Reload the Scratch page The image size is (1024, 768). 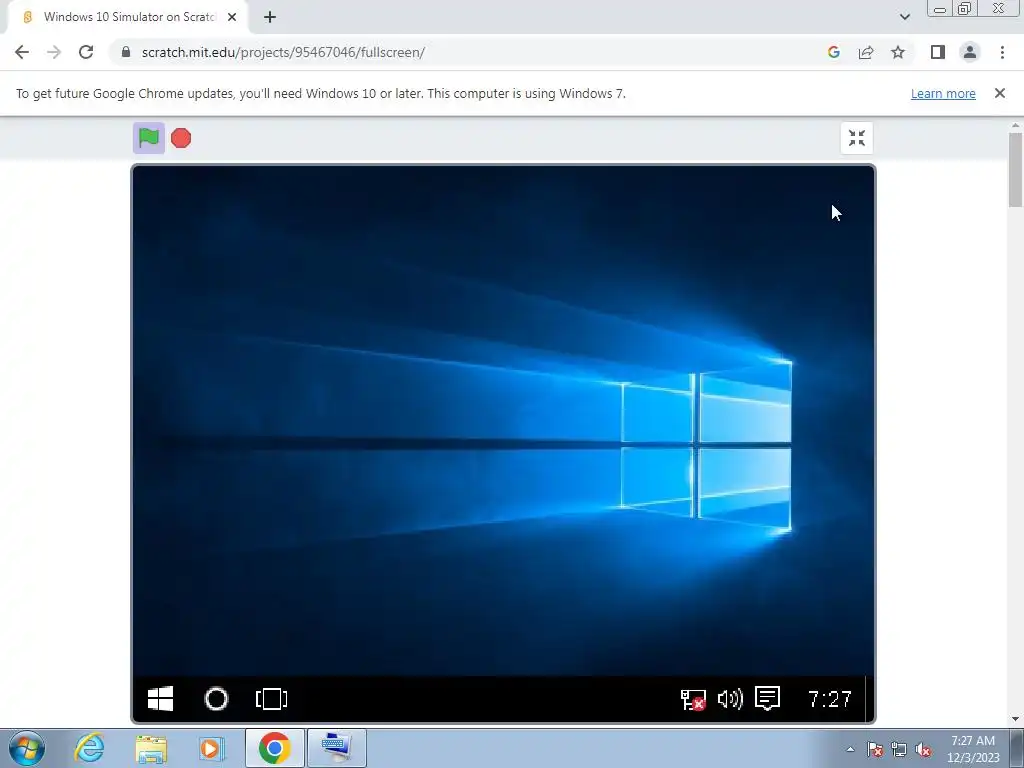tap(86, 52)
